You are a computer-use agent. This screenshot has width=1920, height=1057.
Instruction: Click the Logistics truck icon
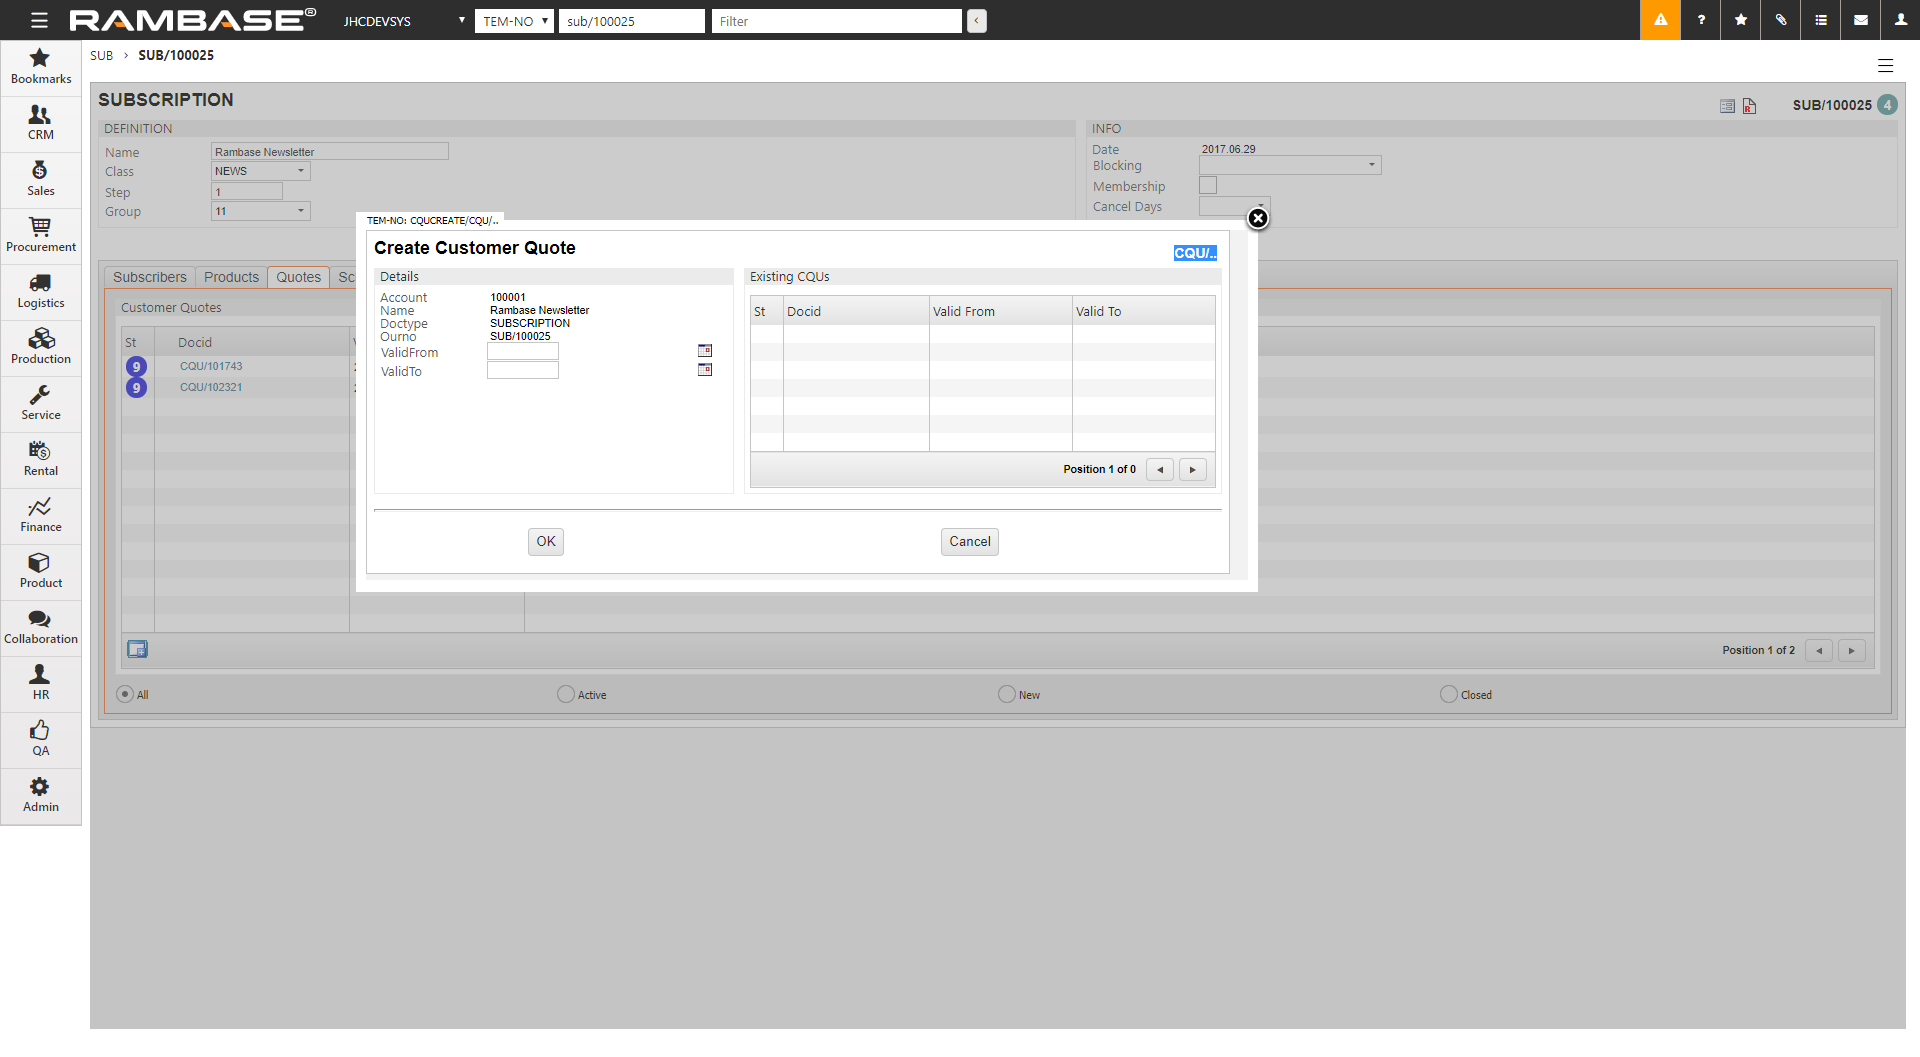point(41,284)
